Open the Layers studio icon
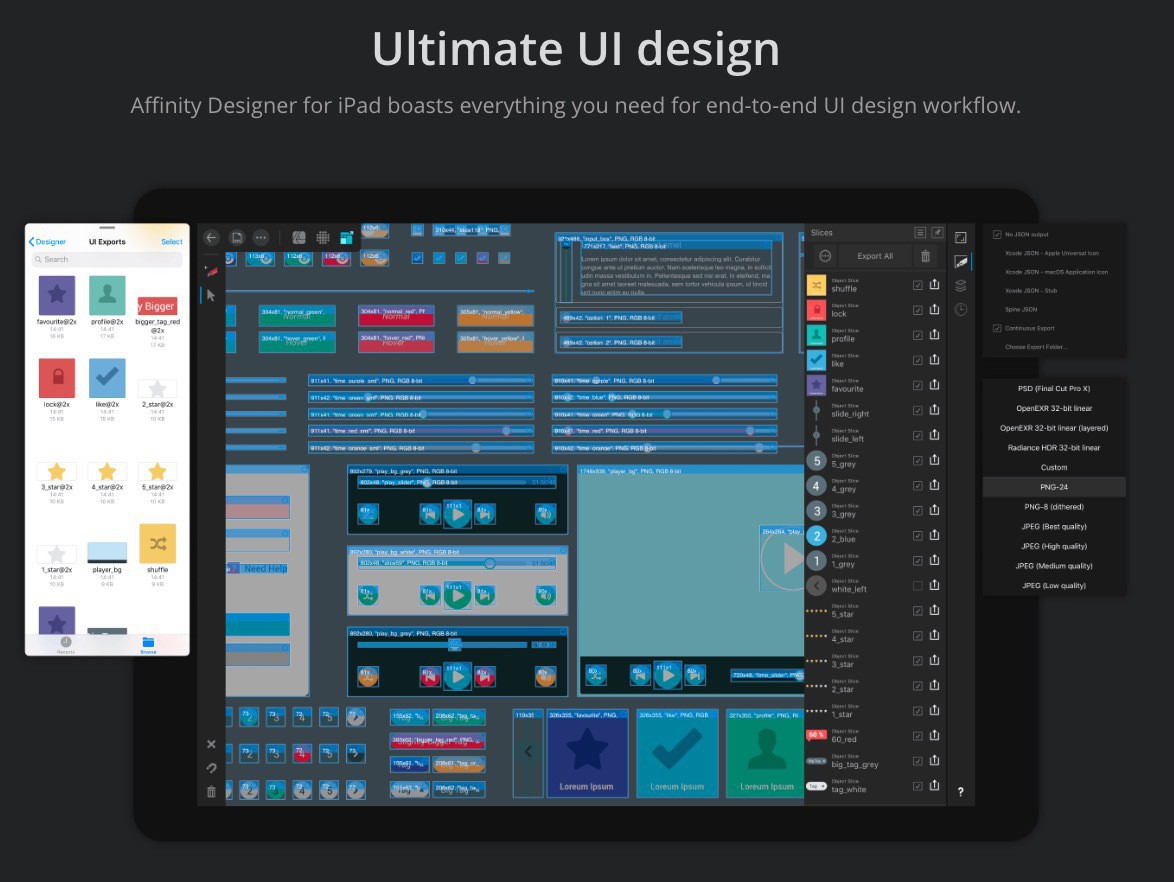 [961, 285]
